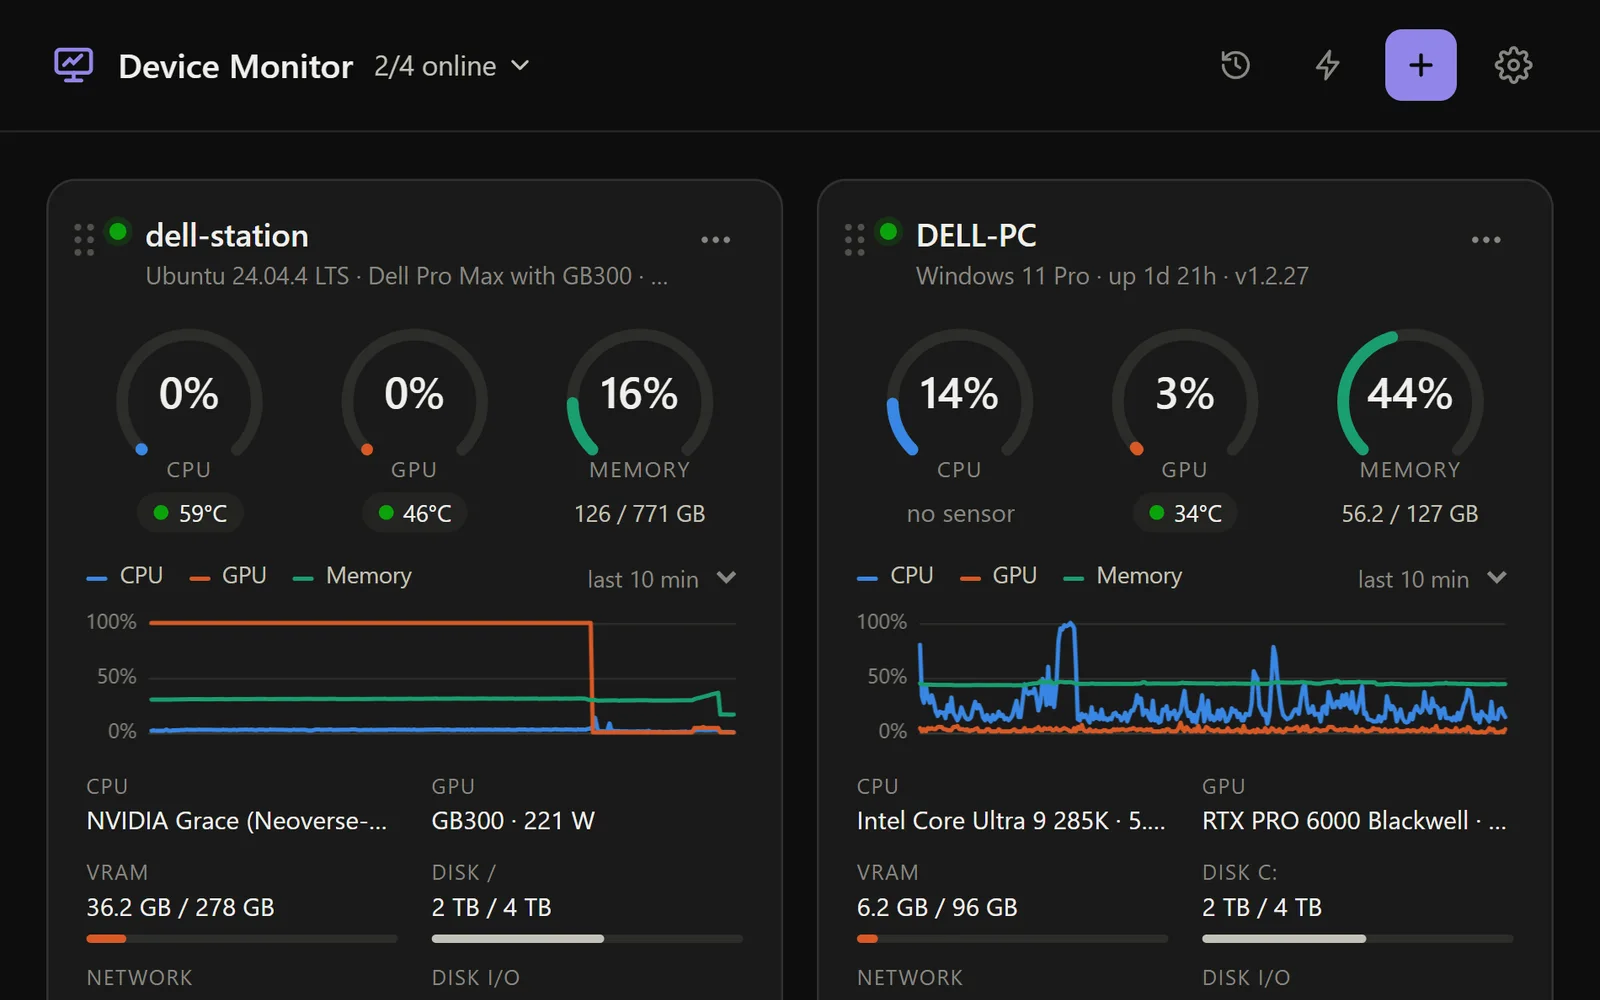The height and width of the screenshot is (1000, 1600).
Task: Click the dell-station device name
Action: pyautogui.click(x=227, y=236)
